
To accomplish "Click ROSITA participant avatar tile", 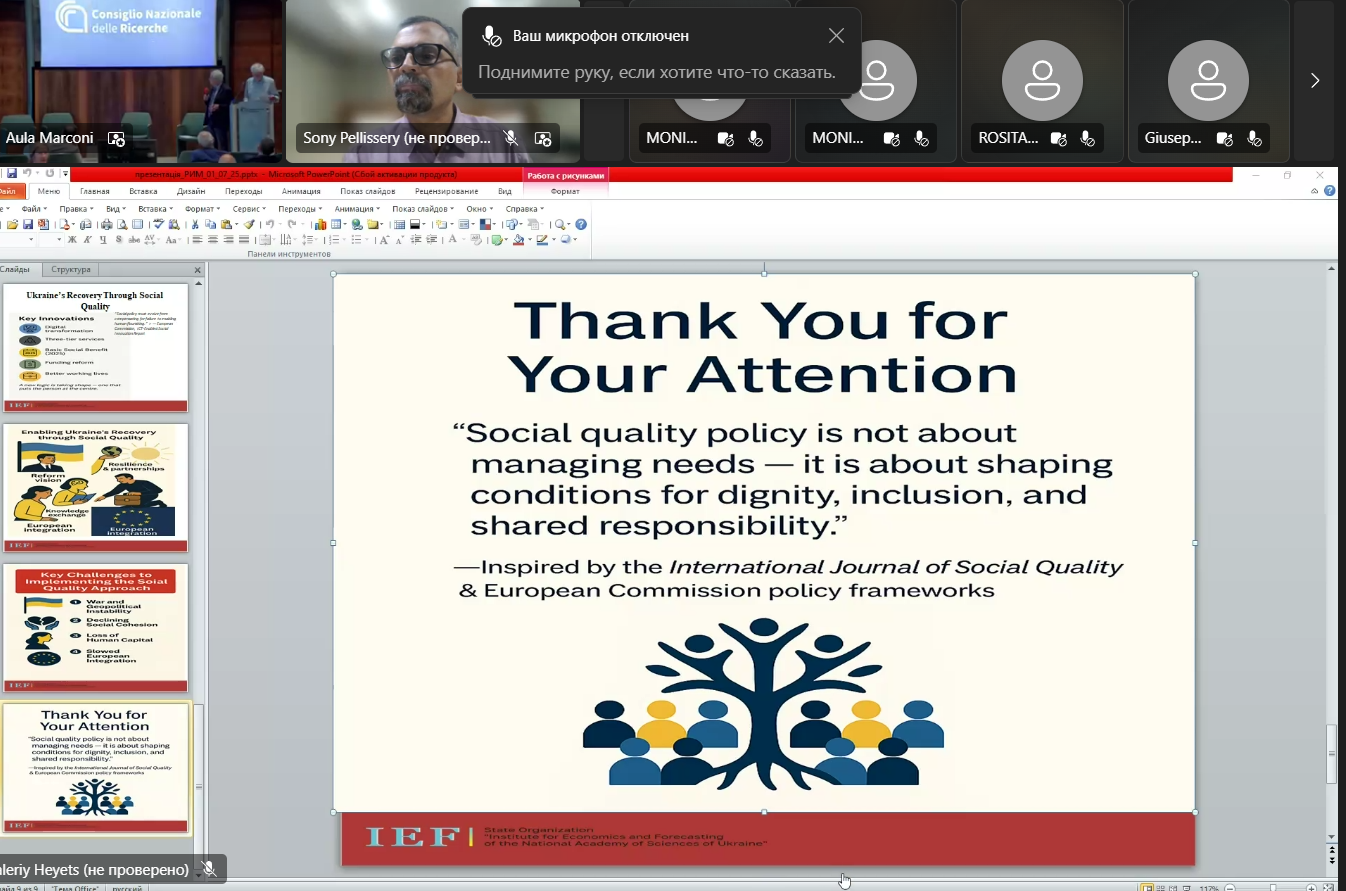I will coord(1042,80).
